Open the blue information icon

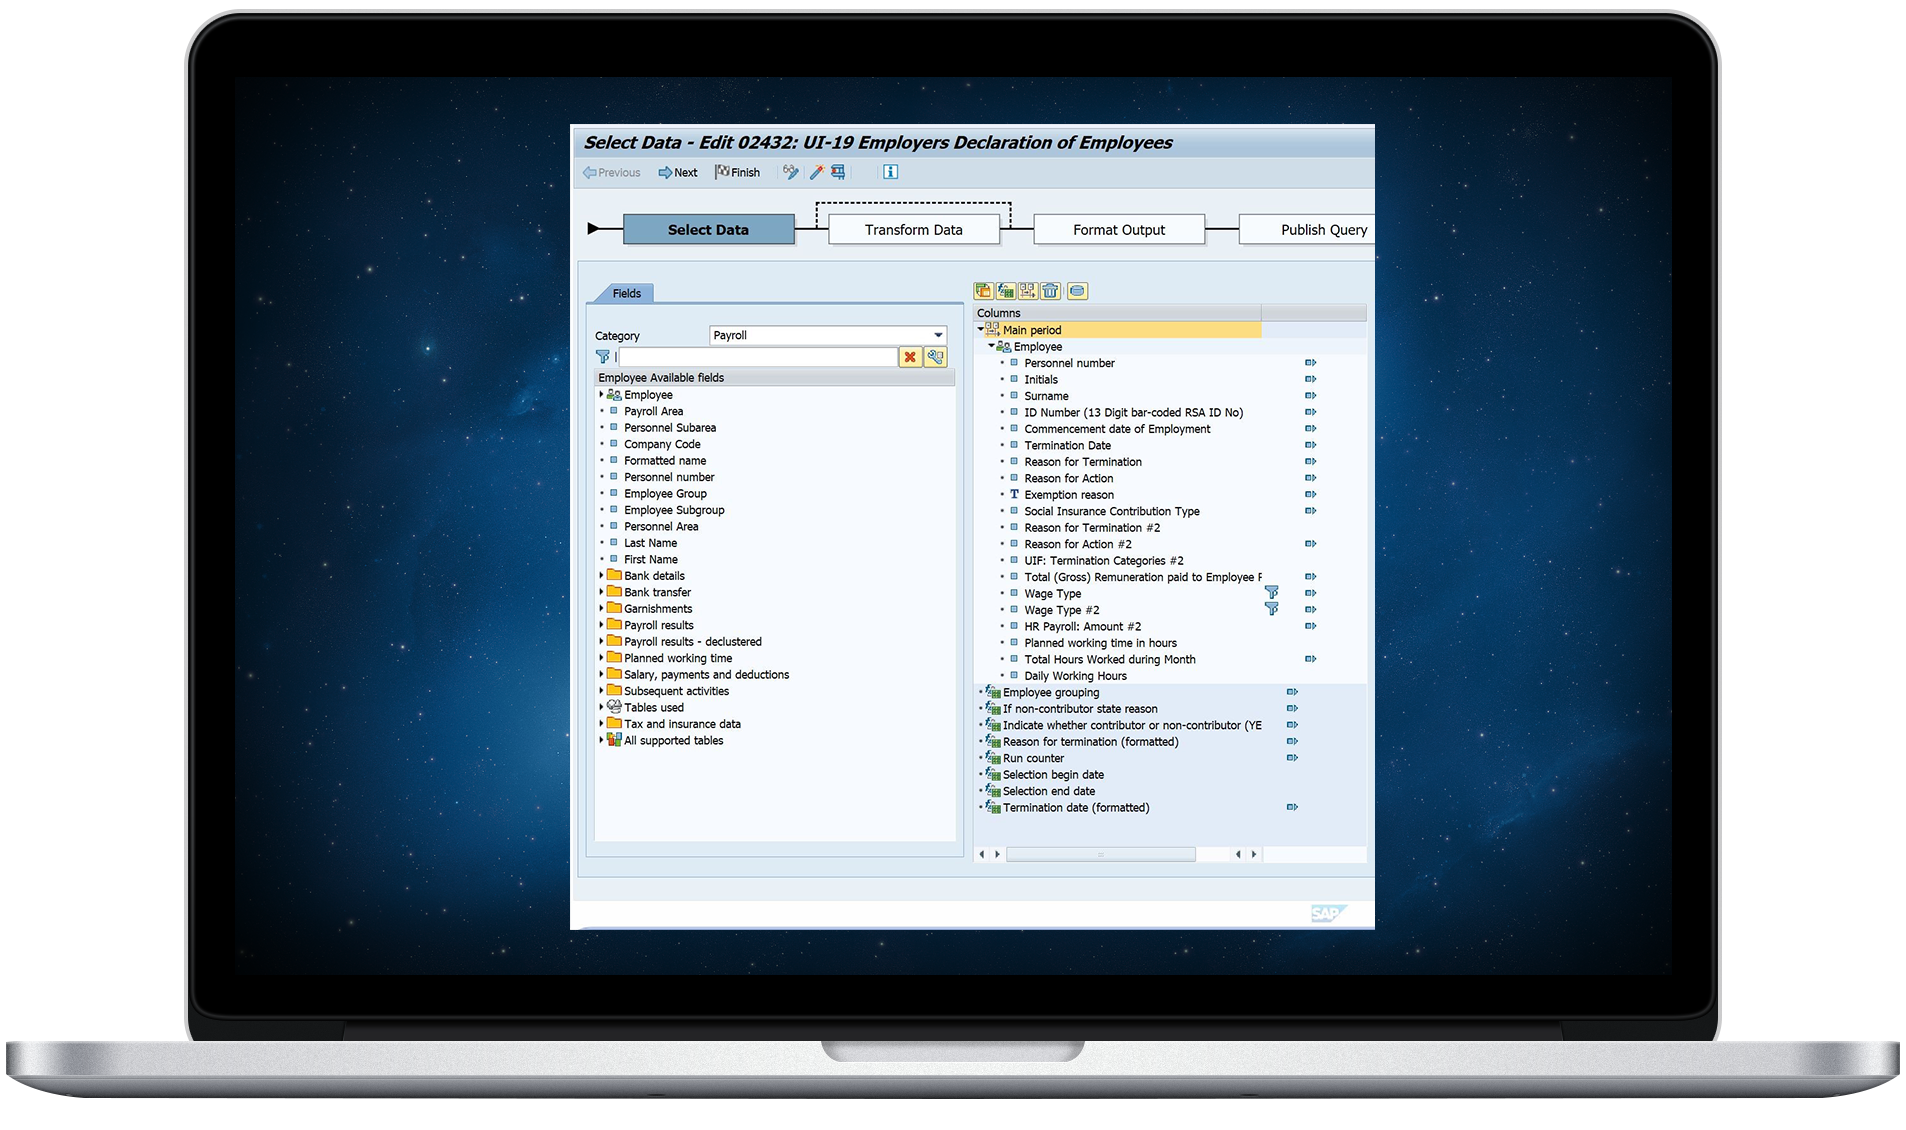[x=890, y=172]
